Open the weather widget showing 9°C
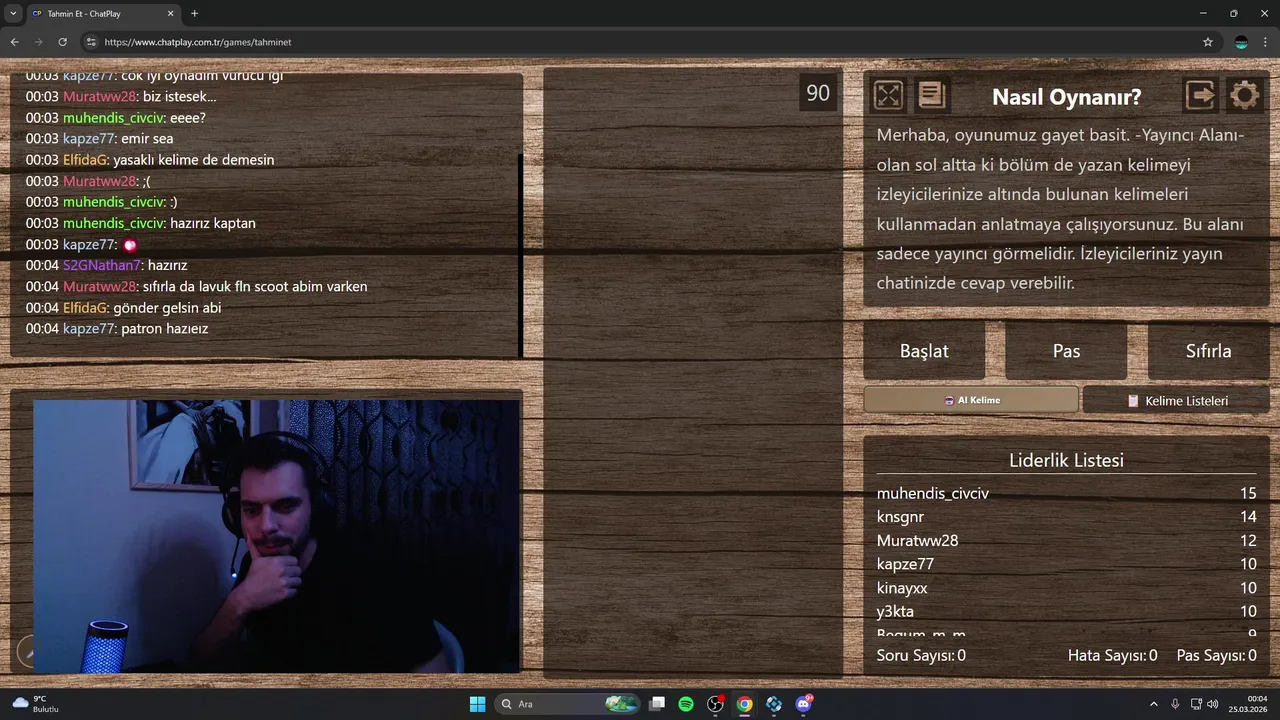Image resolution: width=1280 pixels, height=720 pixels. pyautogui.click(x=36, y=704)
